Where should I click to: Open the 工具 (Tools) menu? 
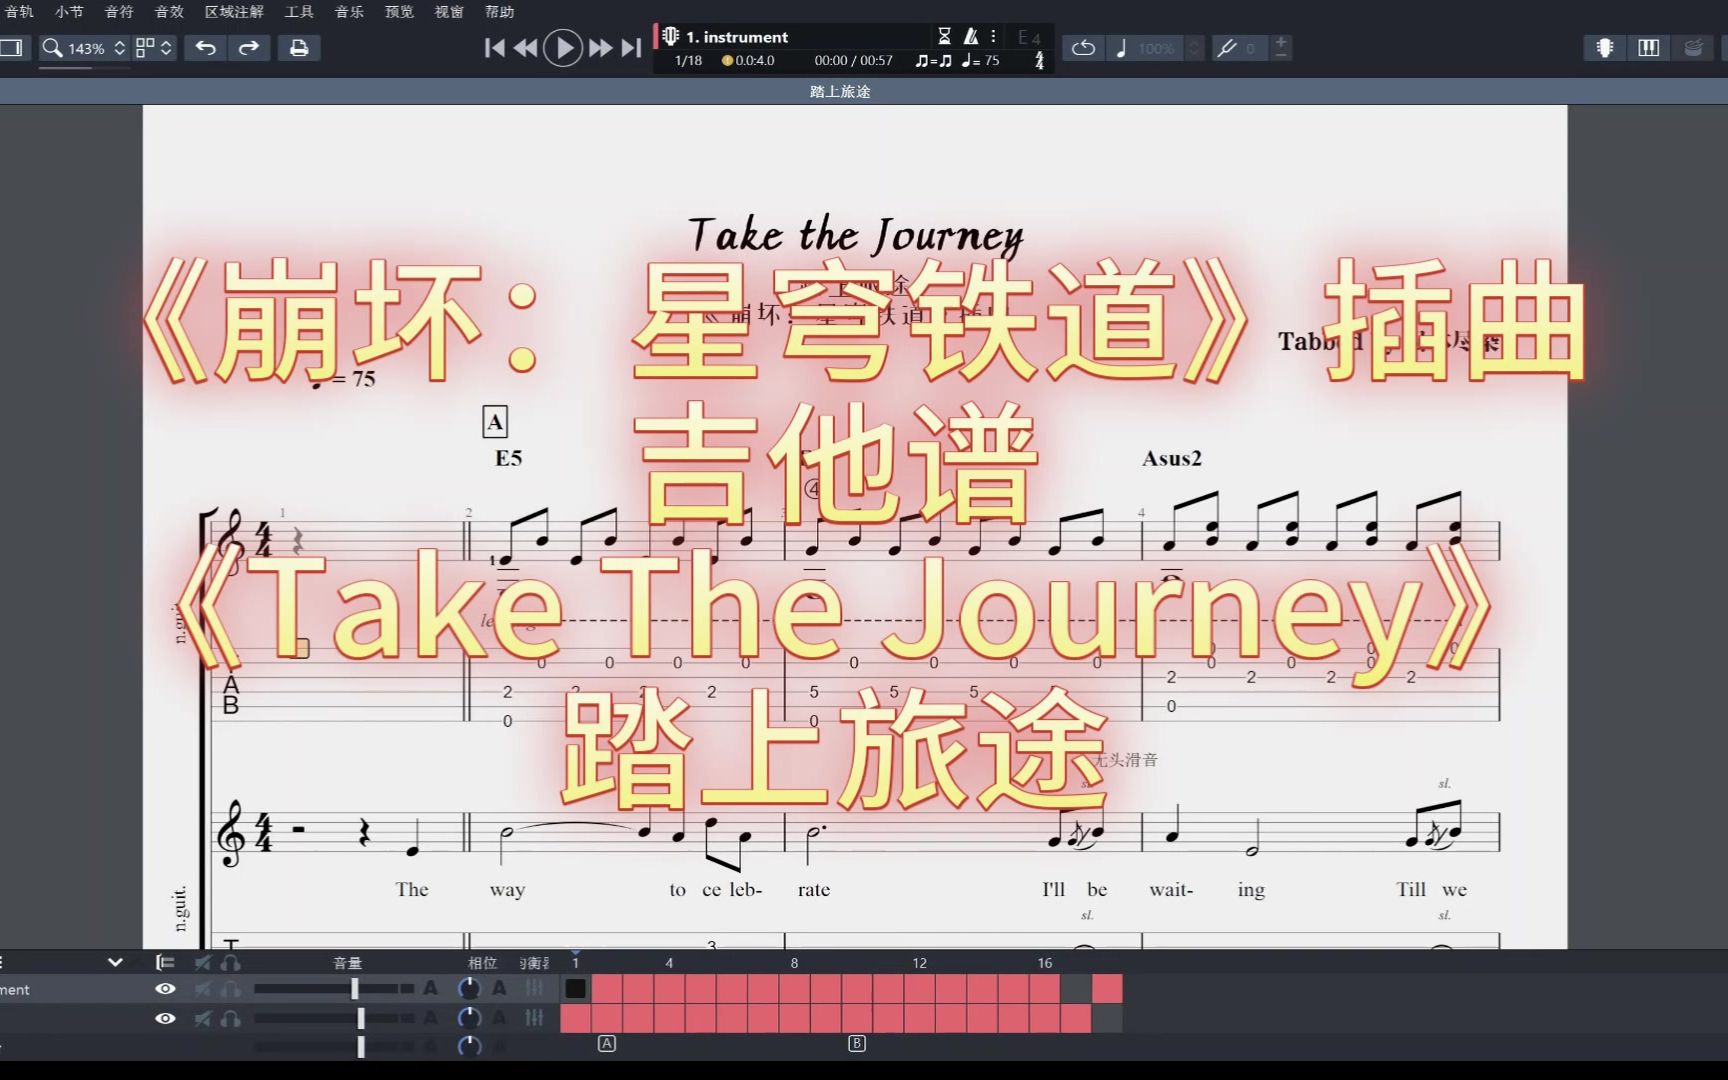coord(299,12)
